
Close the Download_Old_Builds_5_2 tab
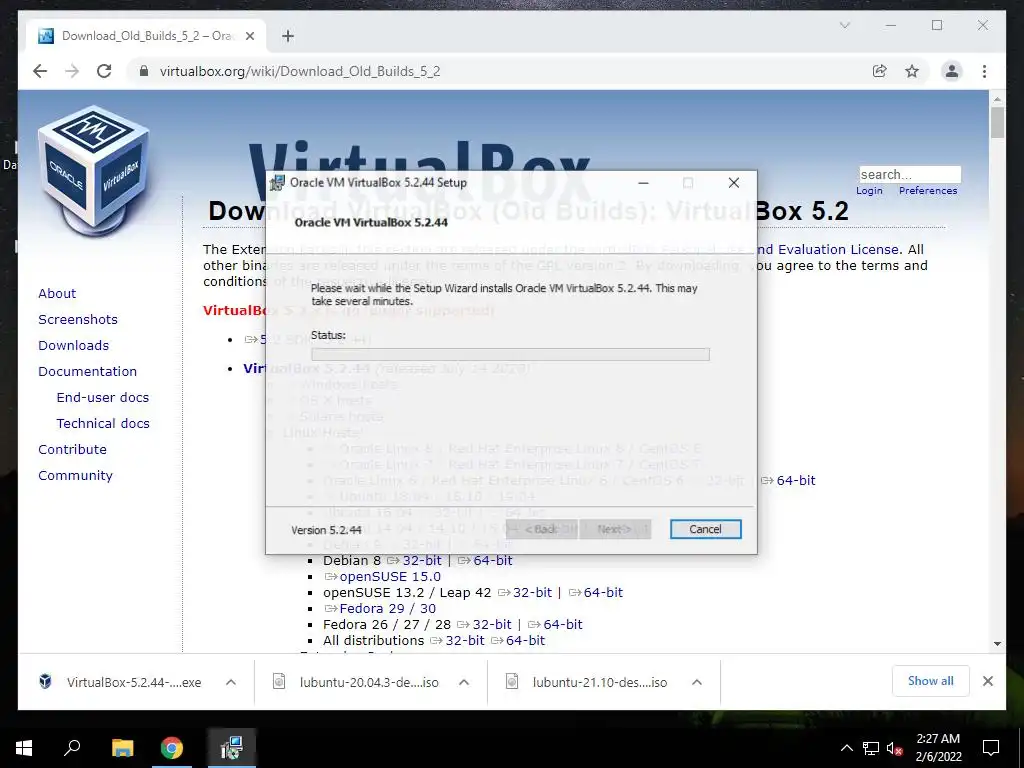249,36
